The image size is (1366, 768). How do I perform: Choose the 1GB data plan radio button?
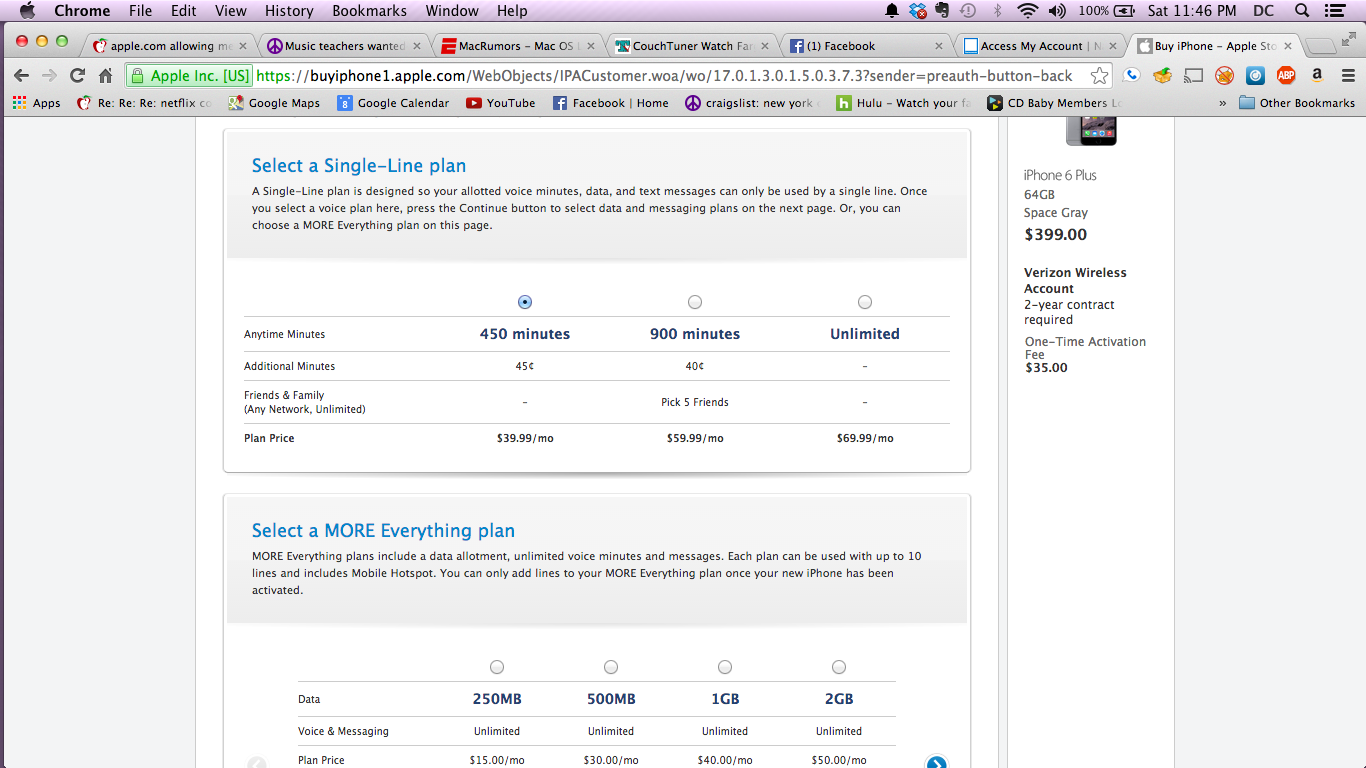click(x=725, y=667)
